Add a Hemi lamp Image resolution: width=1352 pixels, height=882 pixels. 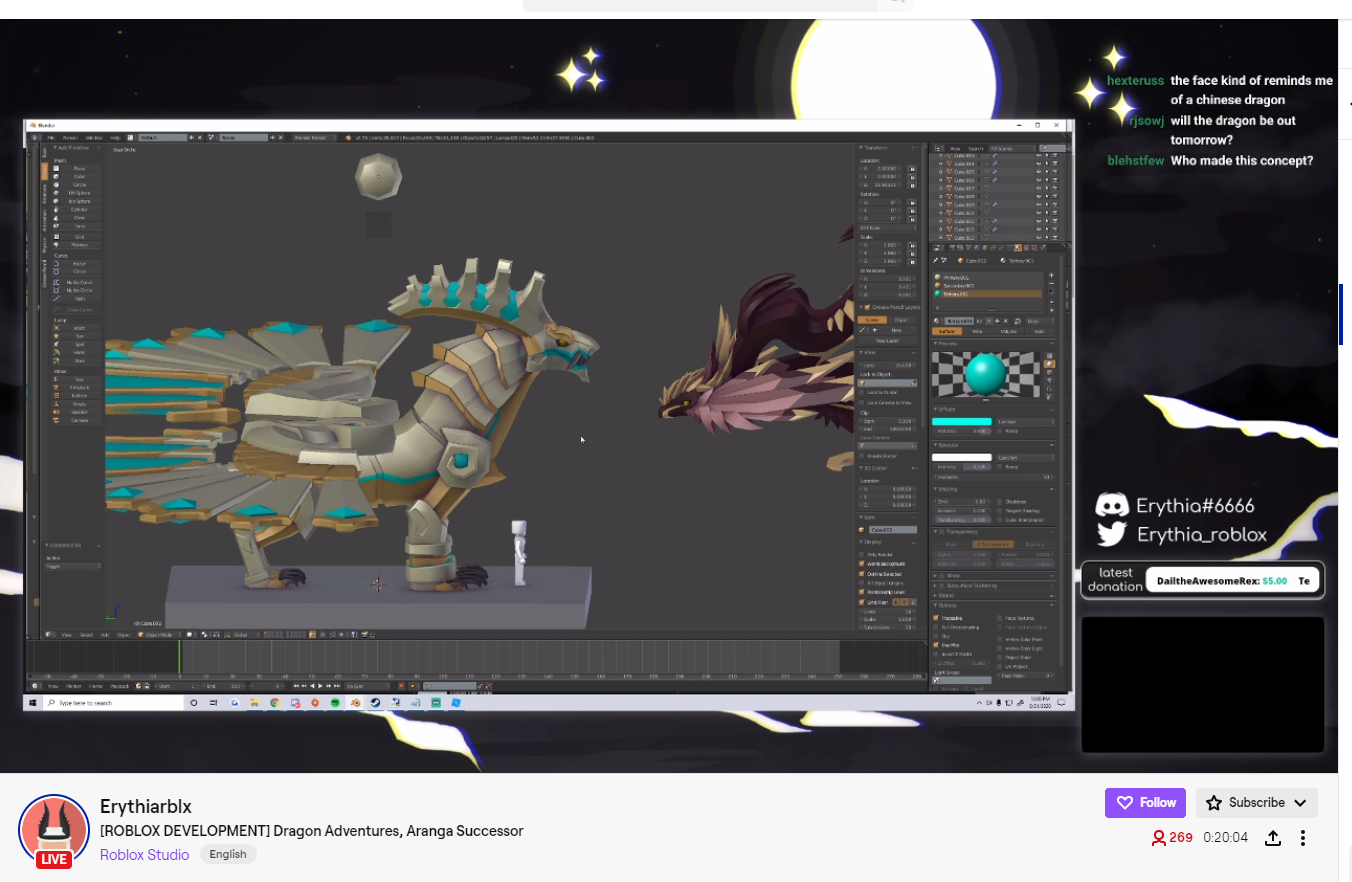click(x=77, y=352)
